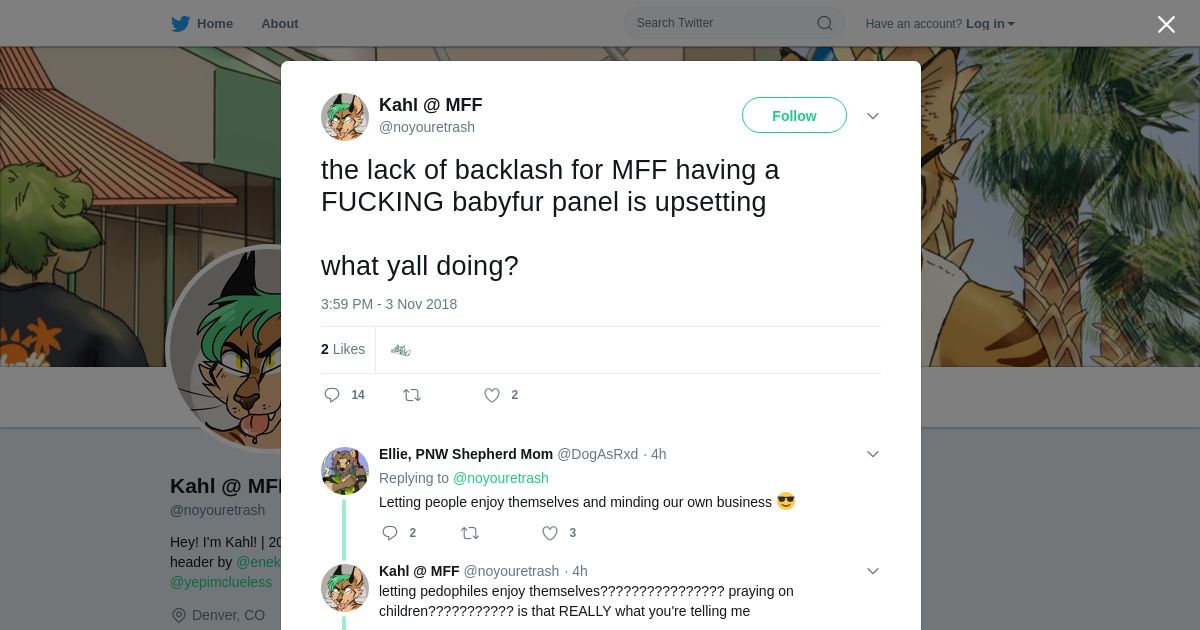This screenshot has width=1200, height=630.
Task: Click reply icon on main tweet
Action: click(333, 395)
